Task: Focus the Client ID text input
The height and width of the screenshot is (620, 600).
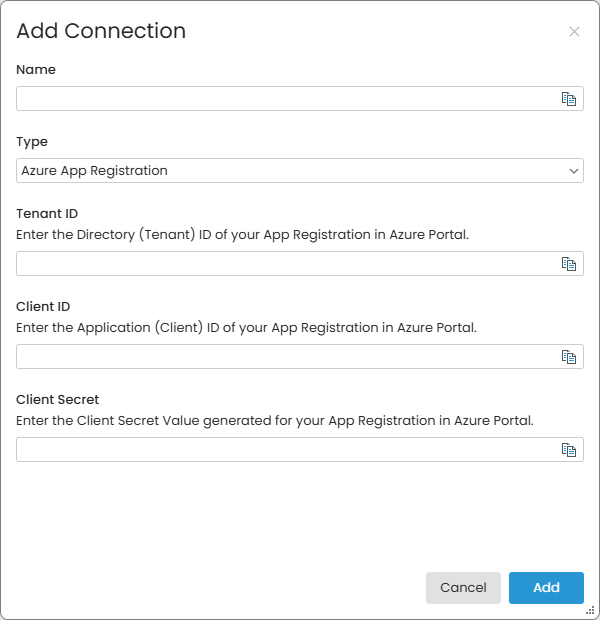Action: [285, 357]
